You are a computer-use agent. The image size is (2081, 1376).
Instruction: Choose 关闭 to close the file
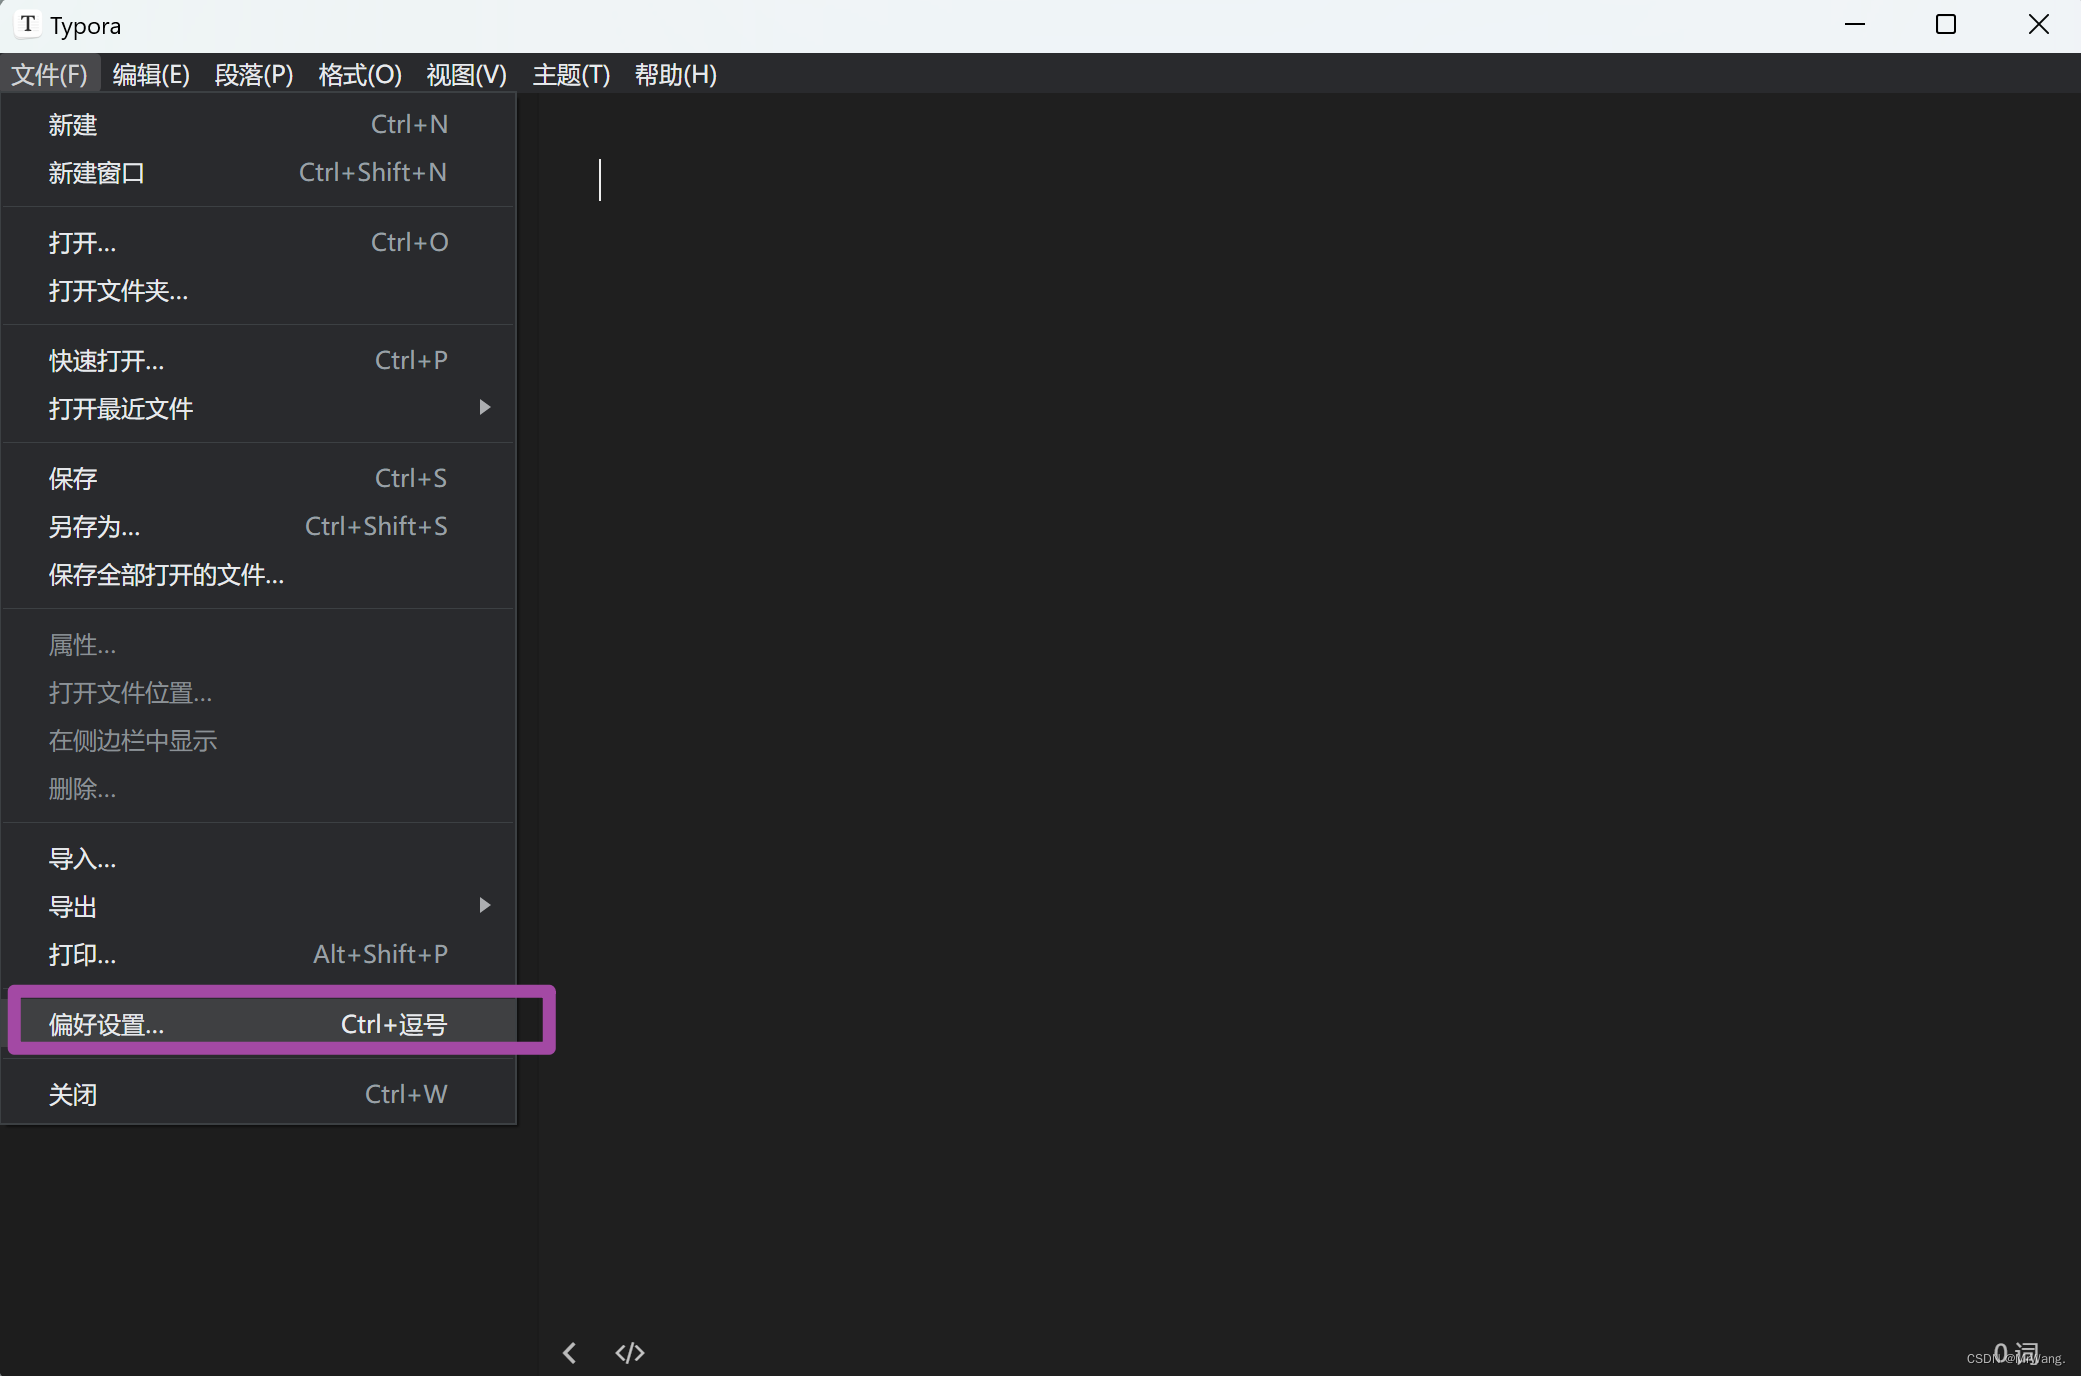pos(258,1095)
